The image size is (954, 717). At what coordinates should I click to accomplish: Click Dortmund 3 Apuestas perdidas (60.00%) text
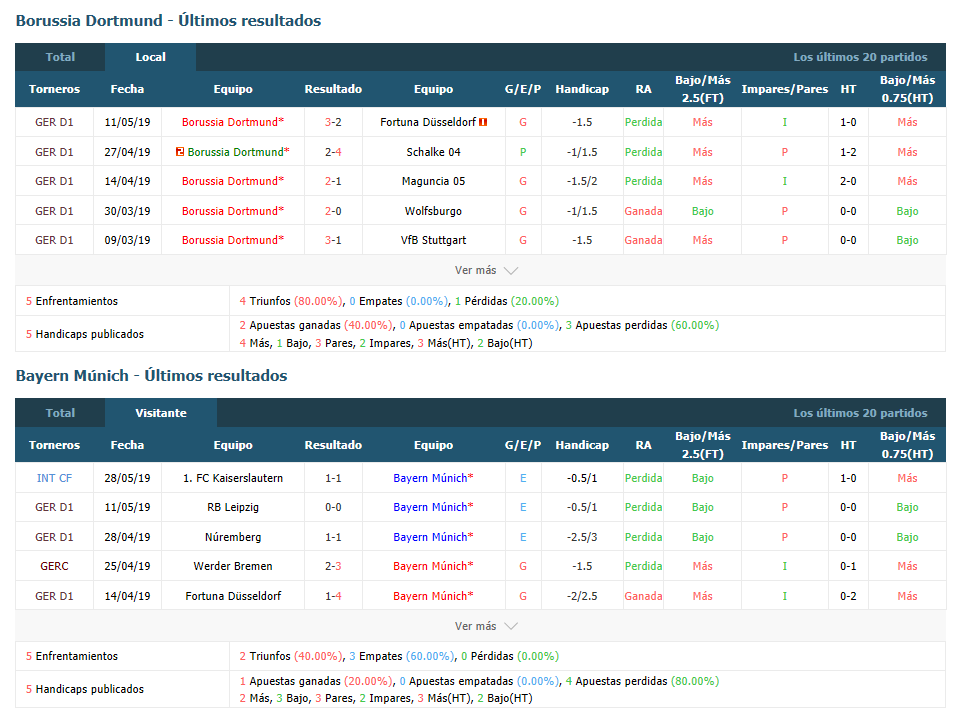642,326
